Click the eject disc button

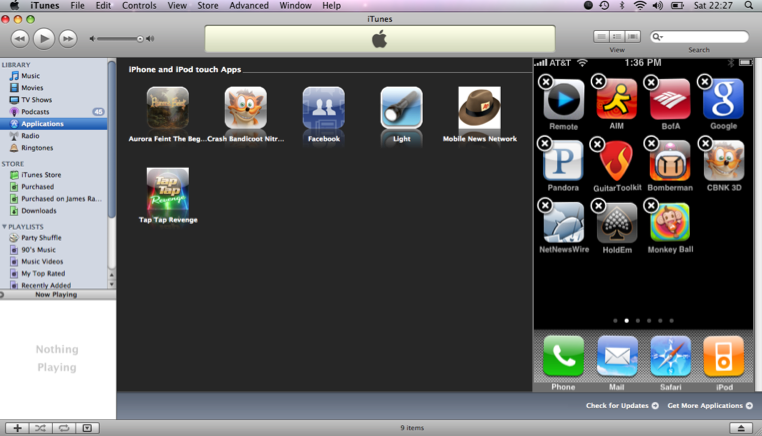point(741,428)
